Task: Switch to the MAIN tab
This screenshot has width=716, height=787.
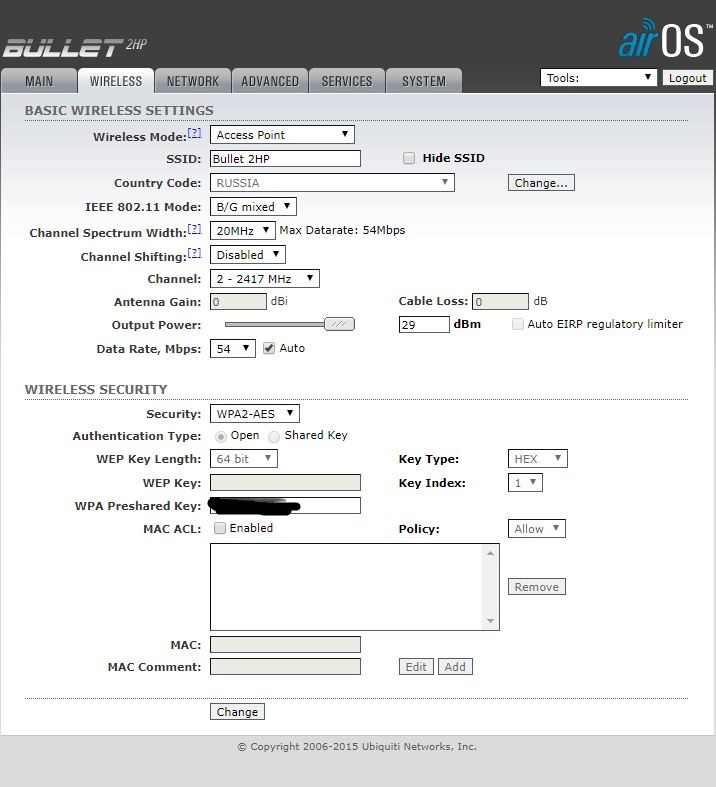Action: [39, 81]
